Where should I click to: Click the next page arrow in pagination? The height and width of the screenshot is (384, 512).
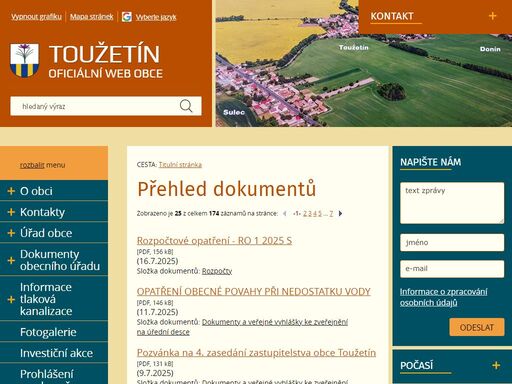340,214
